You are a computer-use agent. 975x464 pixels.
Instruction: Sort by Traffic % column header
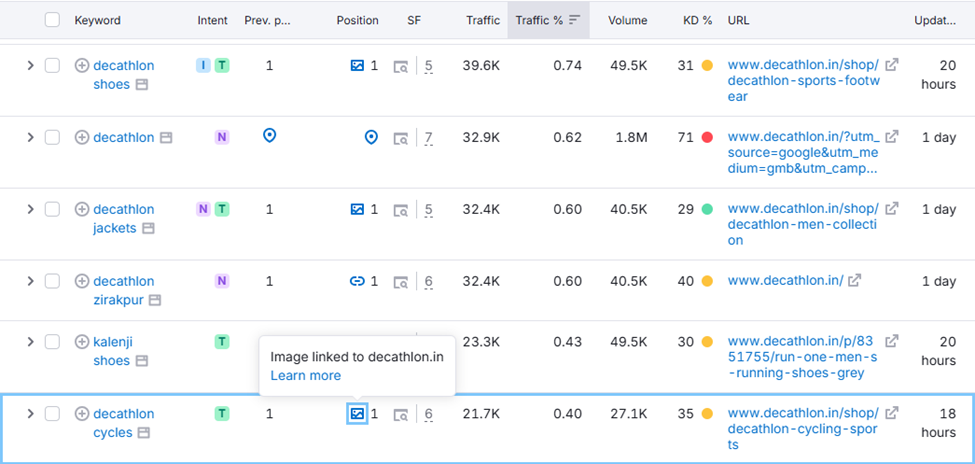click(548, 20)
